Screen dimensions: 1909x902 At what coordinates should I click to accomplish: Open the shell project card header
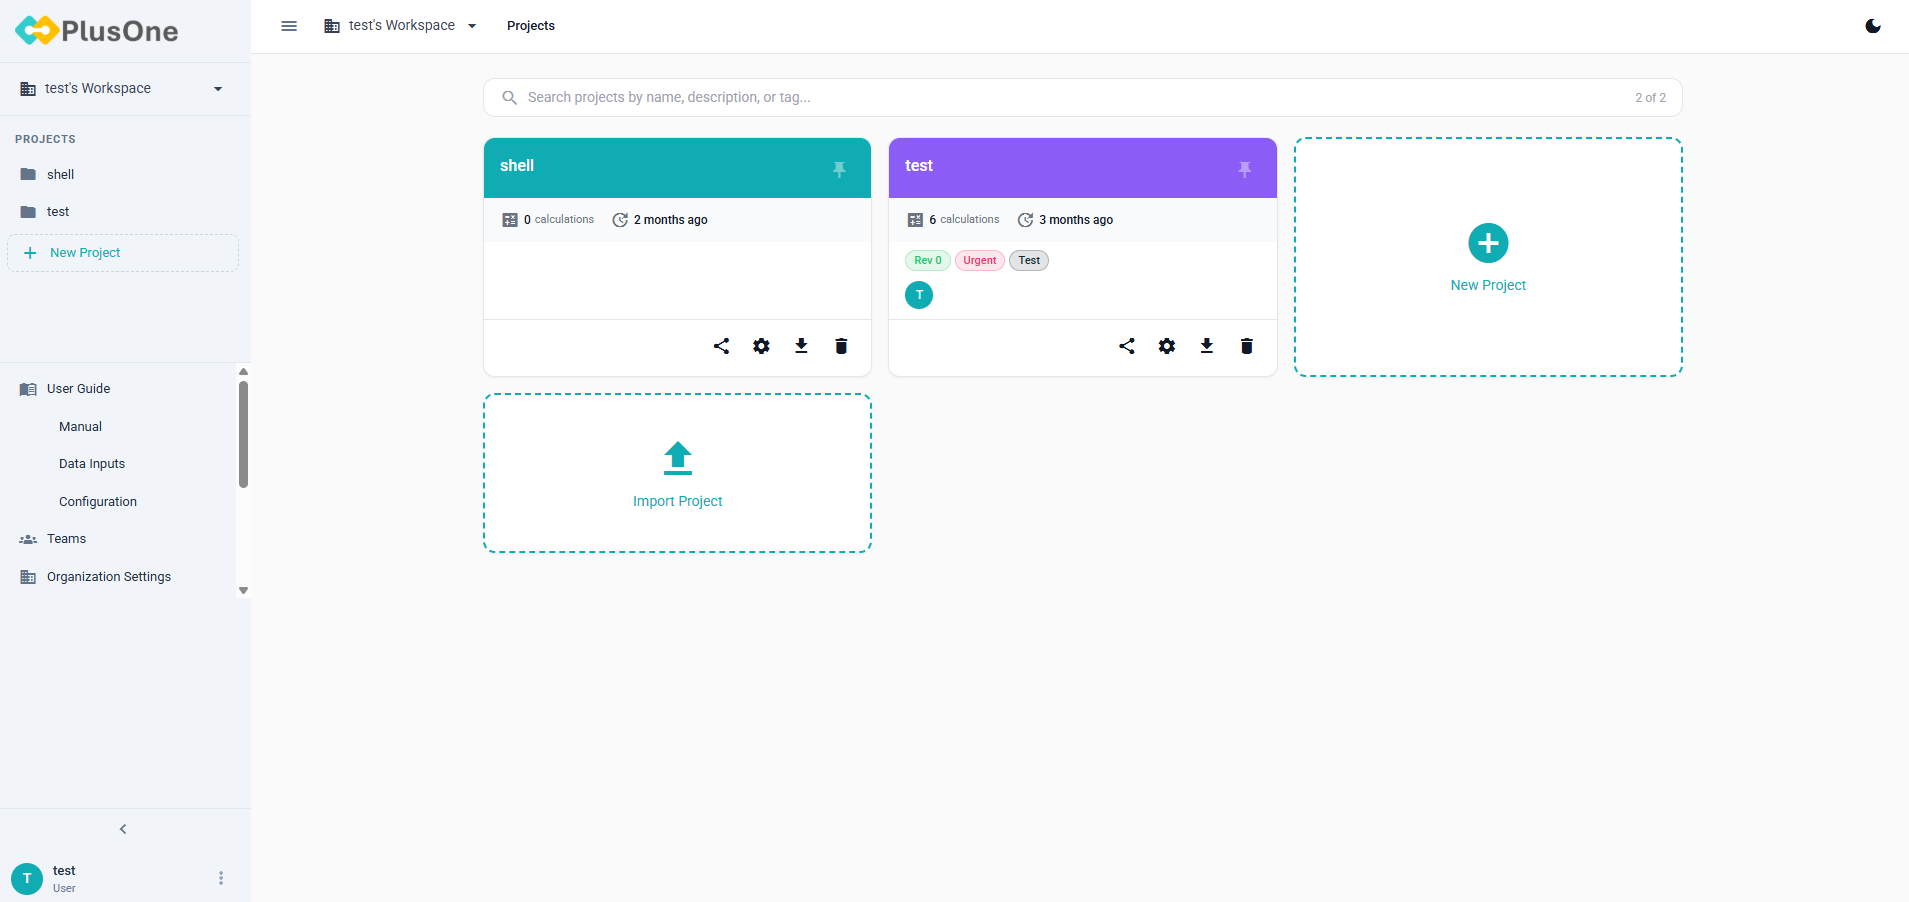pos(677,168)
